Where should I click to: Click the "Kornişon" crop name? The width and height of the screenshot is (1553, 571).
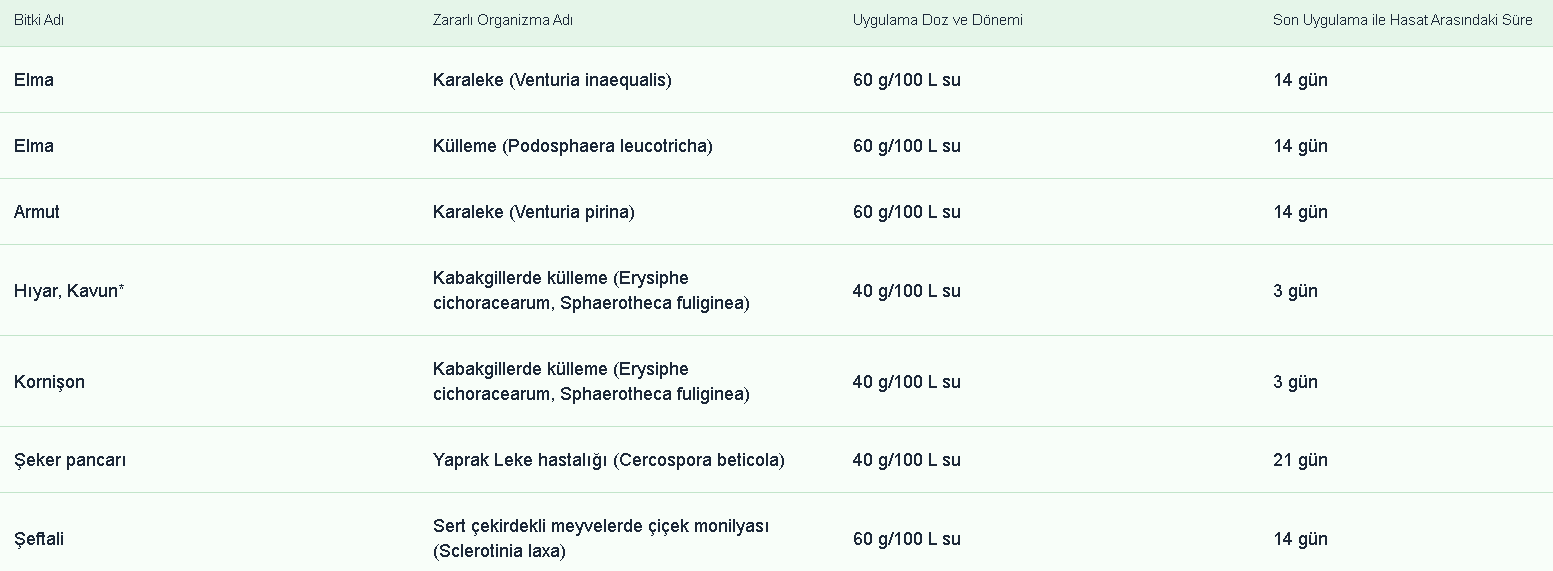click(49, 382)
